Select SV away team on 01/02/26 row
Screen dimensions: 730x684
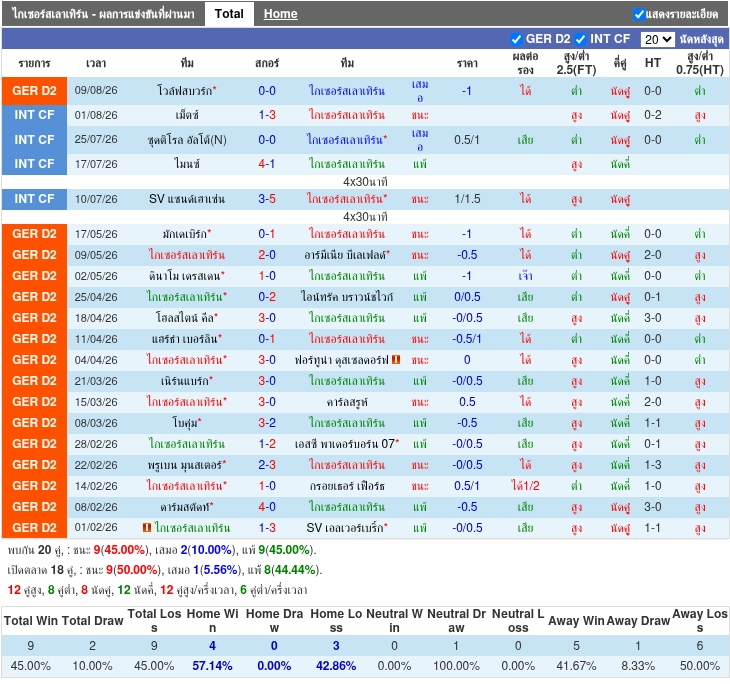point(347,528)
